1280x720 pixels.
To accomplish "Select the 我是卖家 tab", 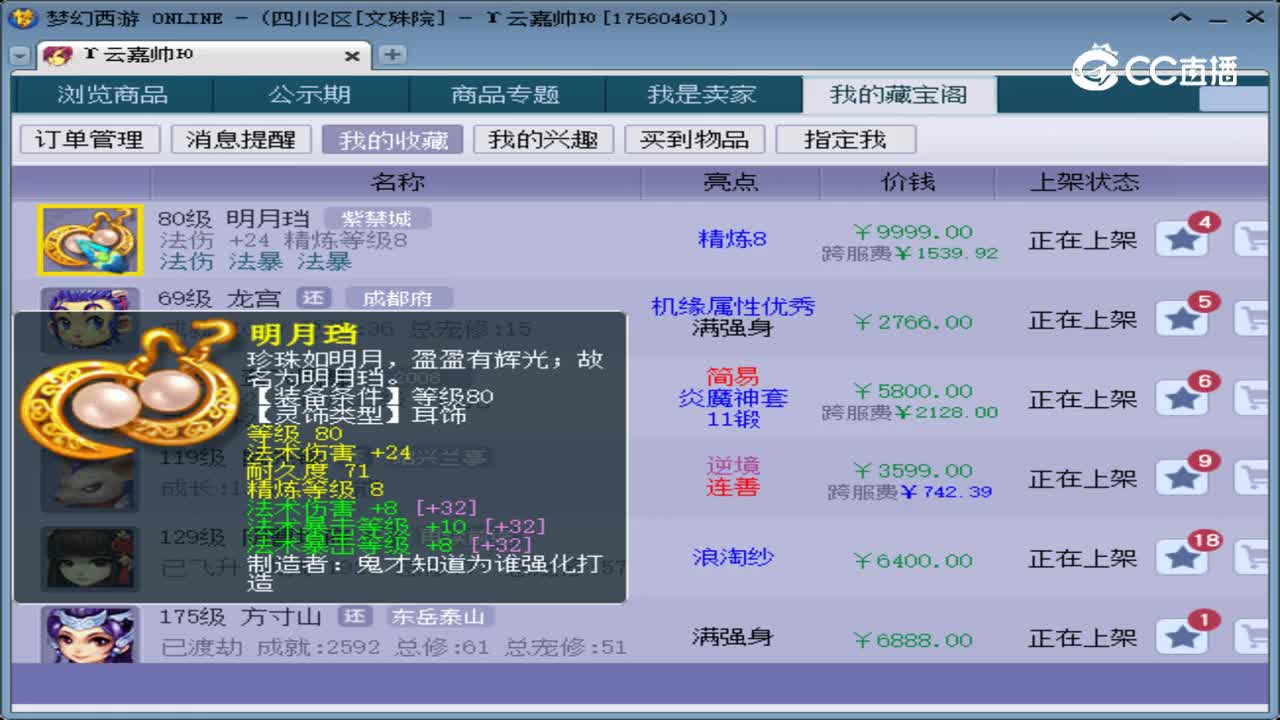I will click(x=702, y=95).
